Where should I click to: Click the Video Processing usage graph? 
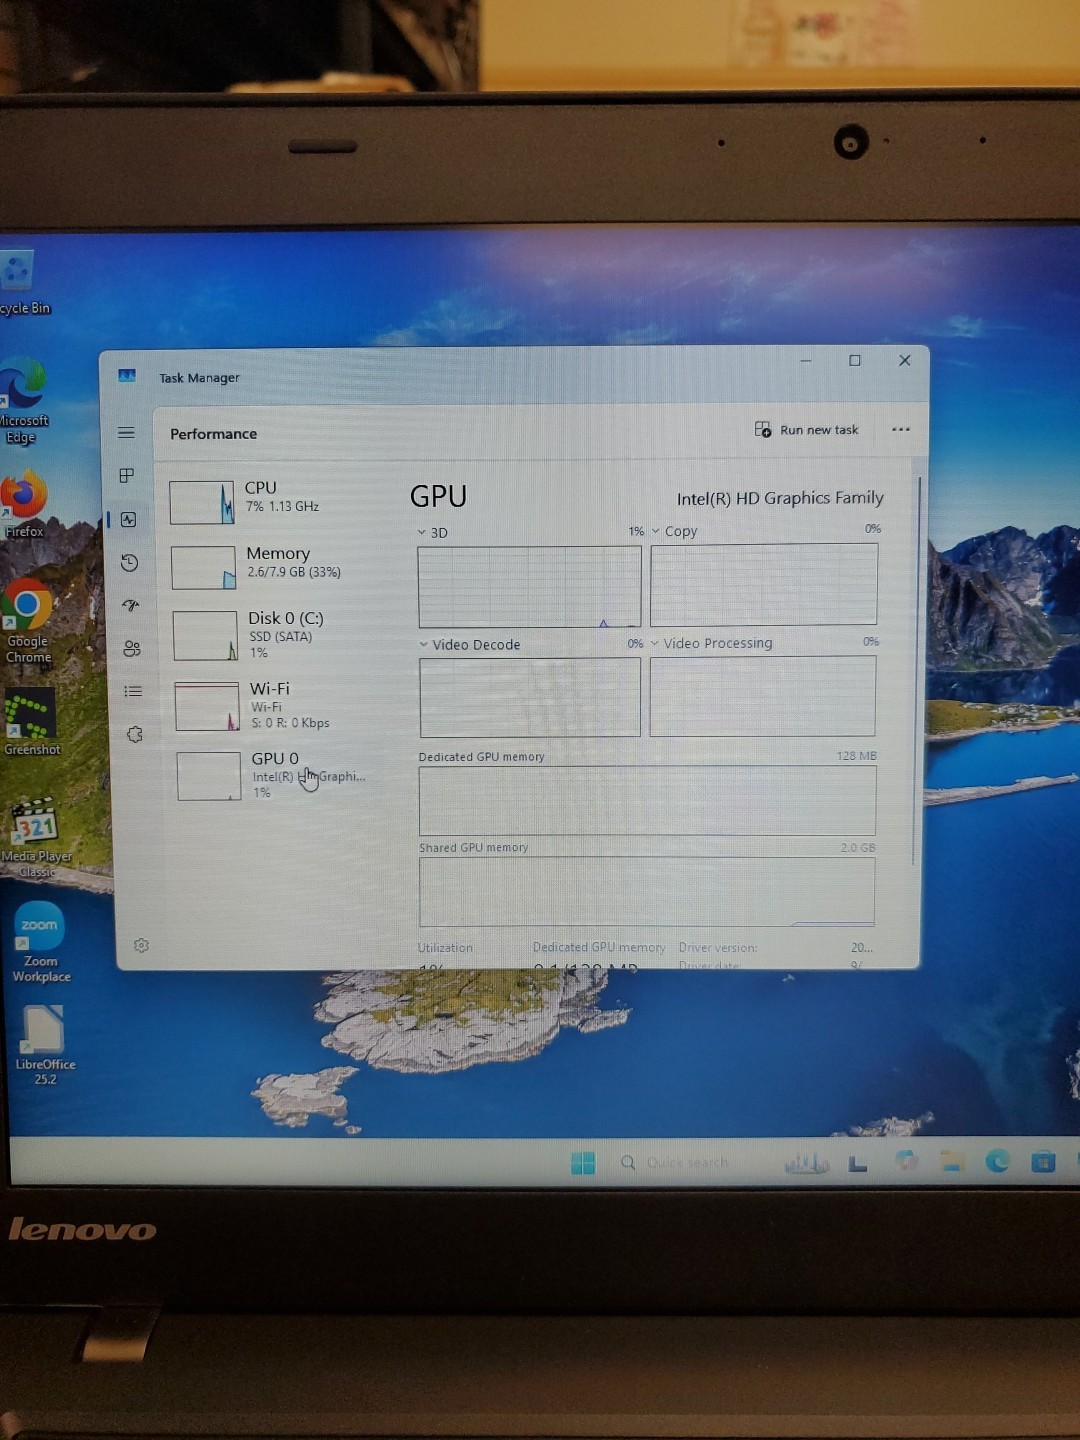[763, 696]
